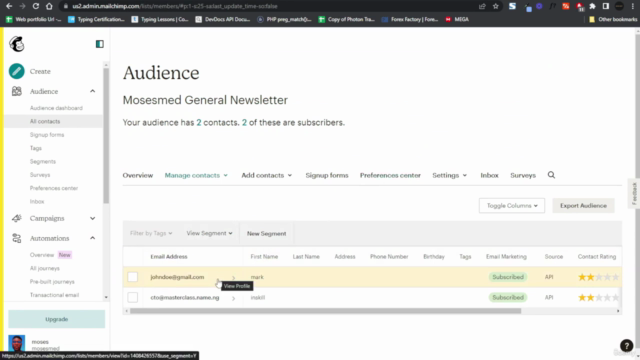Collapse the Automations sidebar section chevron
This screenshot has width=640, height=360.
[93, 238]
